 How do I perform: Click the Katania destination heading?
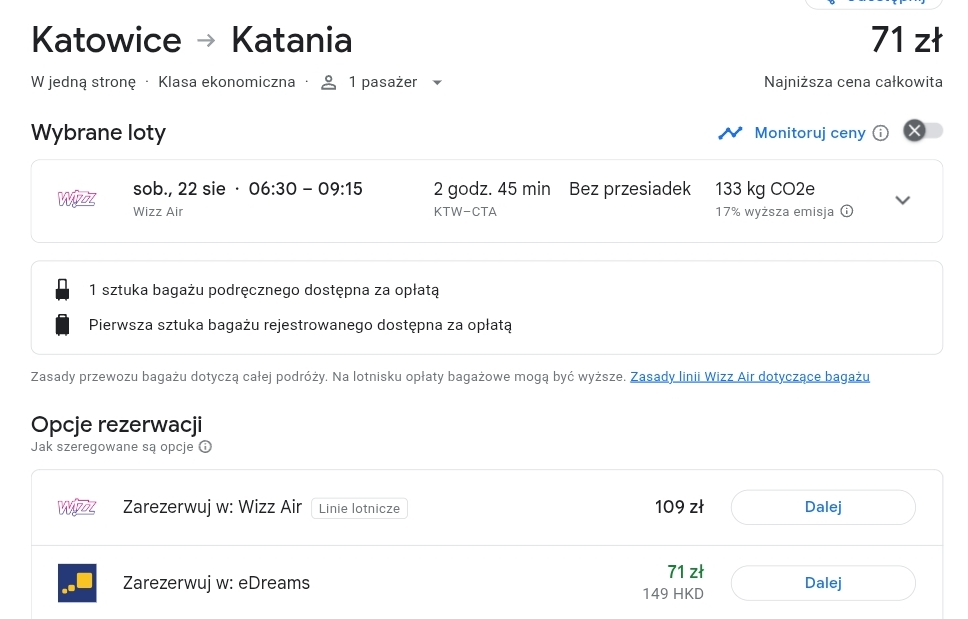[x=291, y=40]
